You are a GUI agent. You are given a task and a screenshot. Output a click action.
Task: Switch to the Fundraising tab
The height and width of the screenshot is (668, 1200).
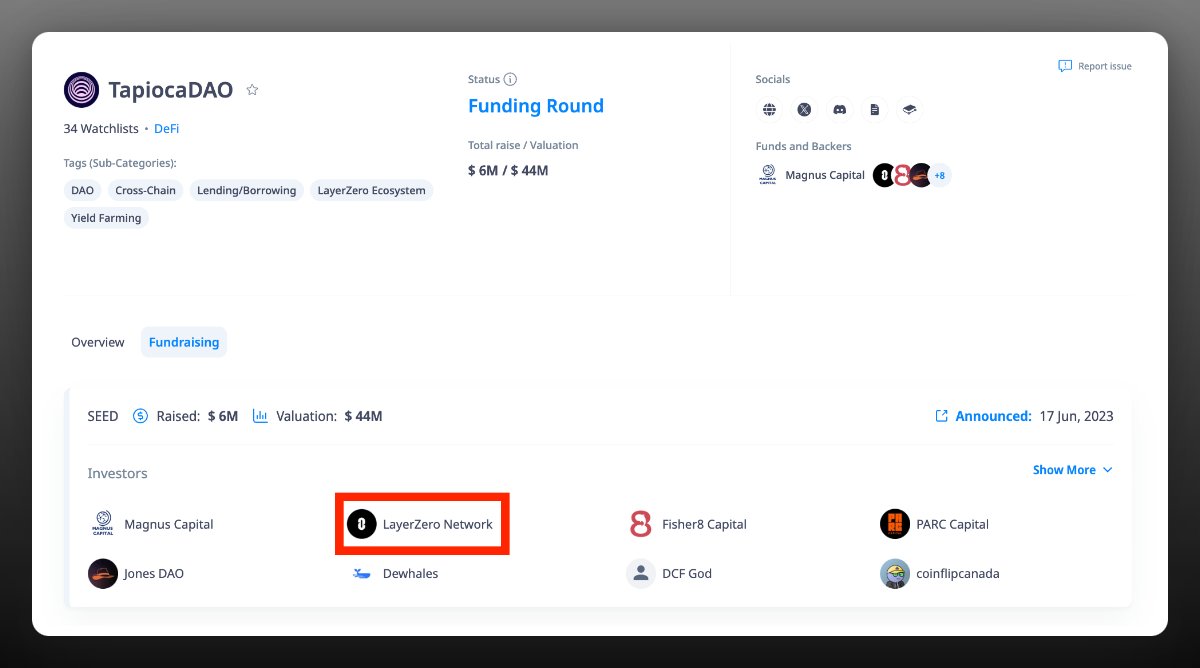tap(184, 342)
